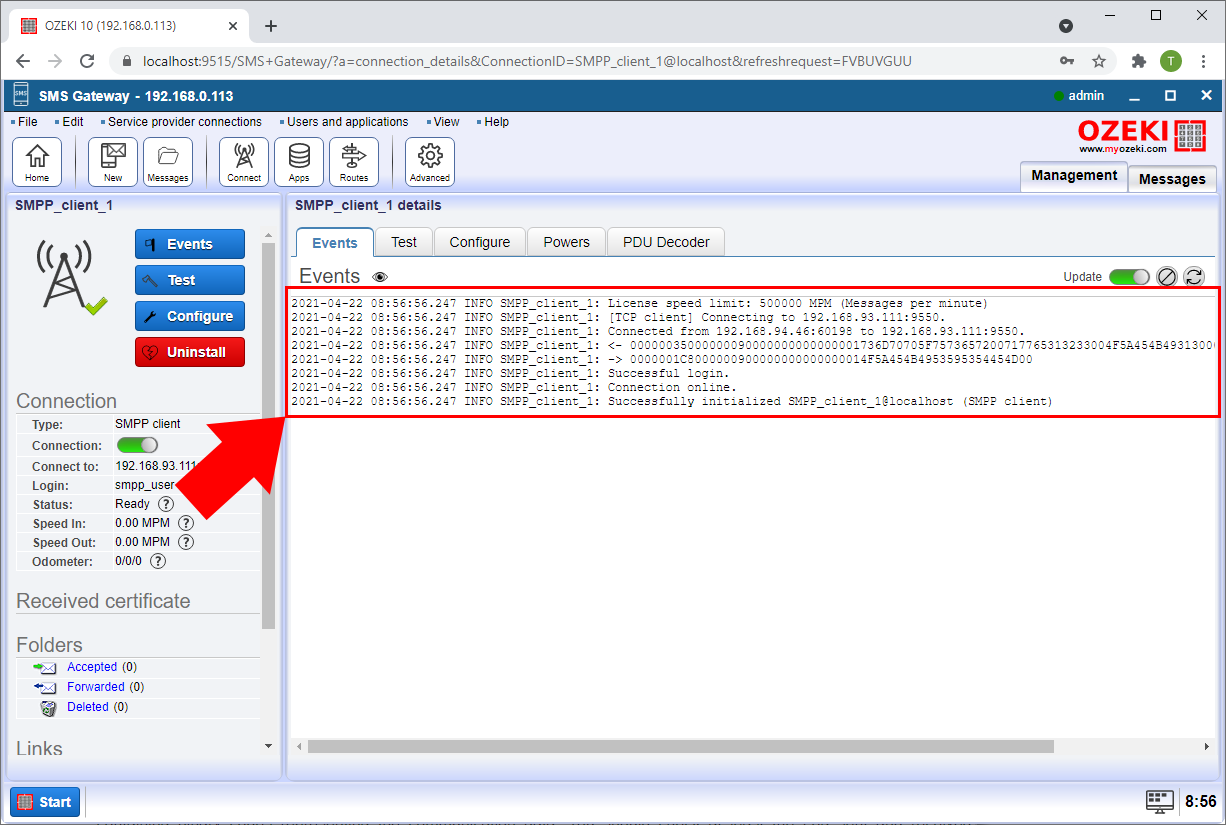Click the taskbar clock showing 8:56
The height and width of the screenshot is (825, 1226).
click(x=1200, y=801)
